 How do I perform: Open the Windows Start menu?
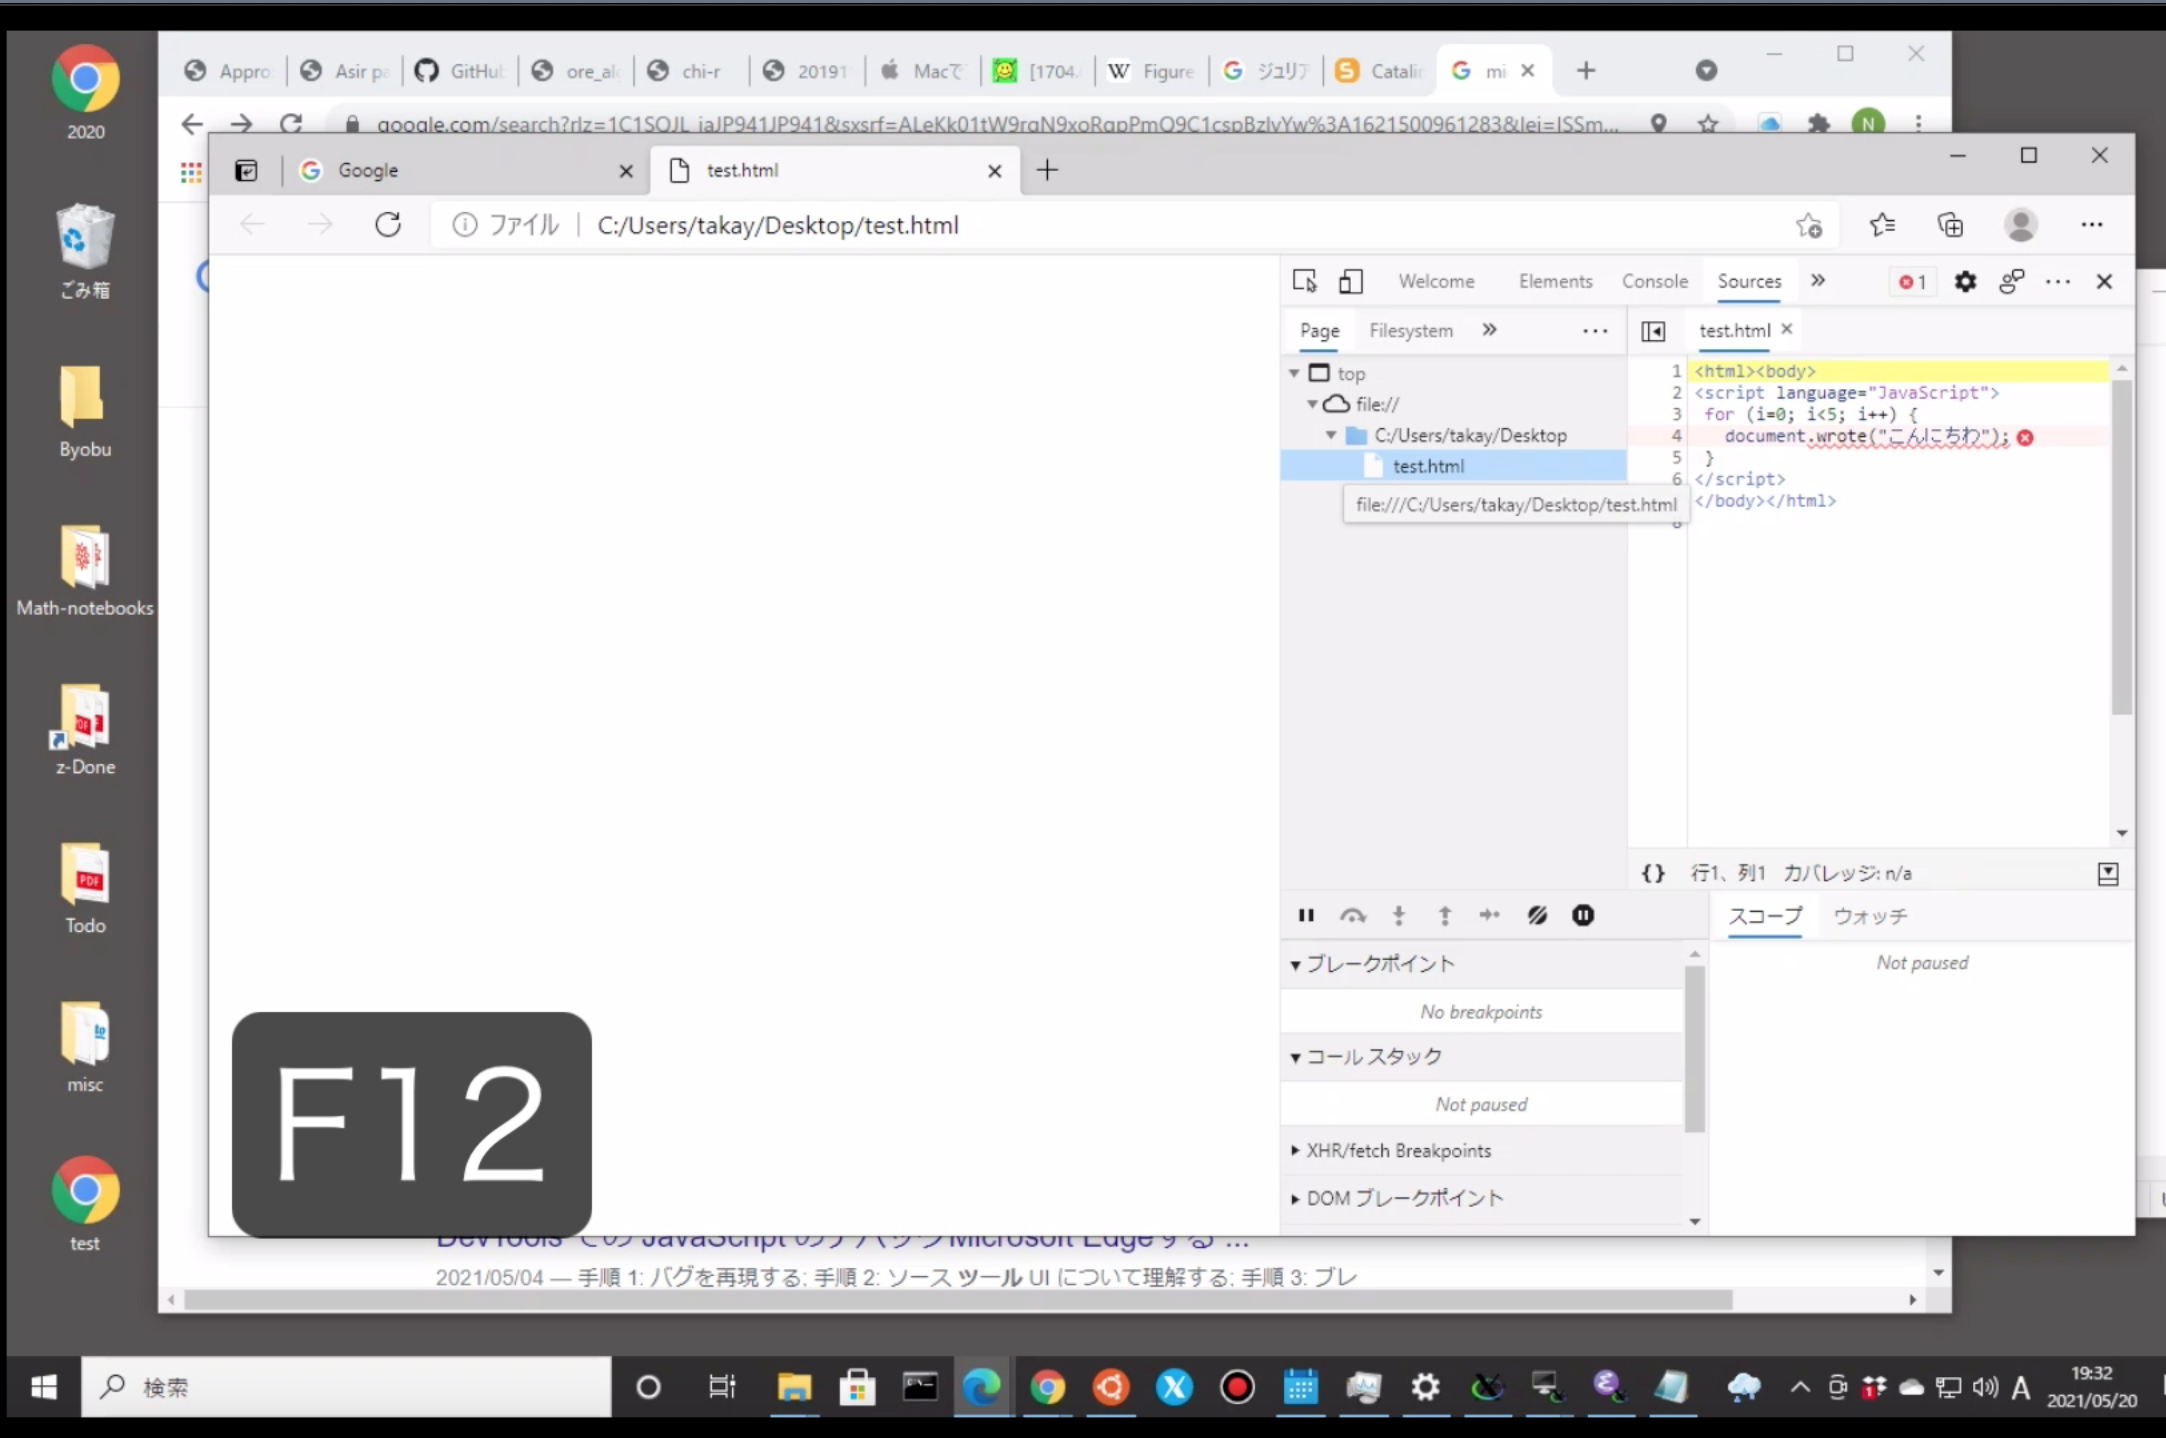pos(43,1387)
